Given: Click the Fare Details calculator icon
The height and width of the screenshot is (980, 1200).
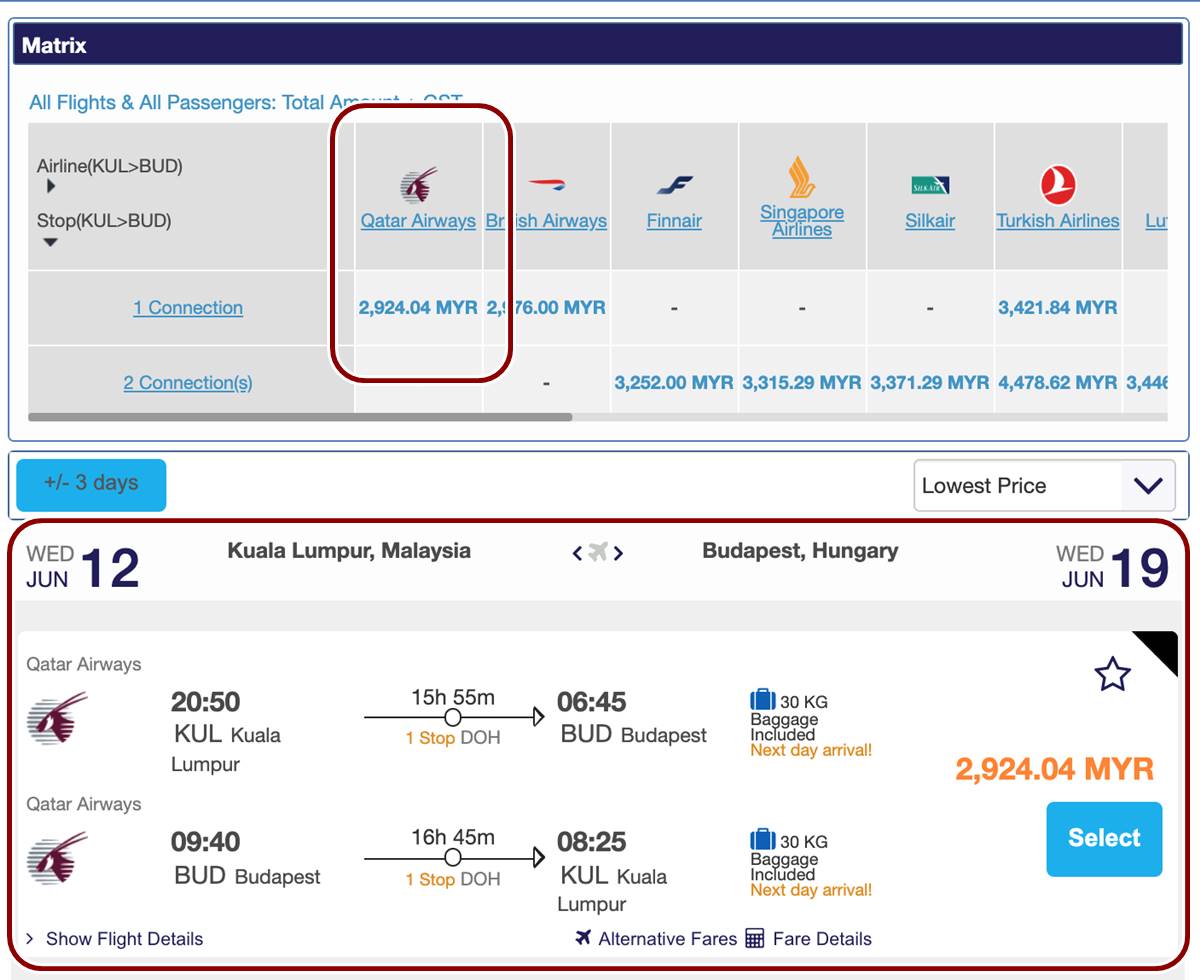Looking at the screenshot, I should tap(755, 938).
